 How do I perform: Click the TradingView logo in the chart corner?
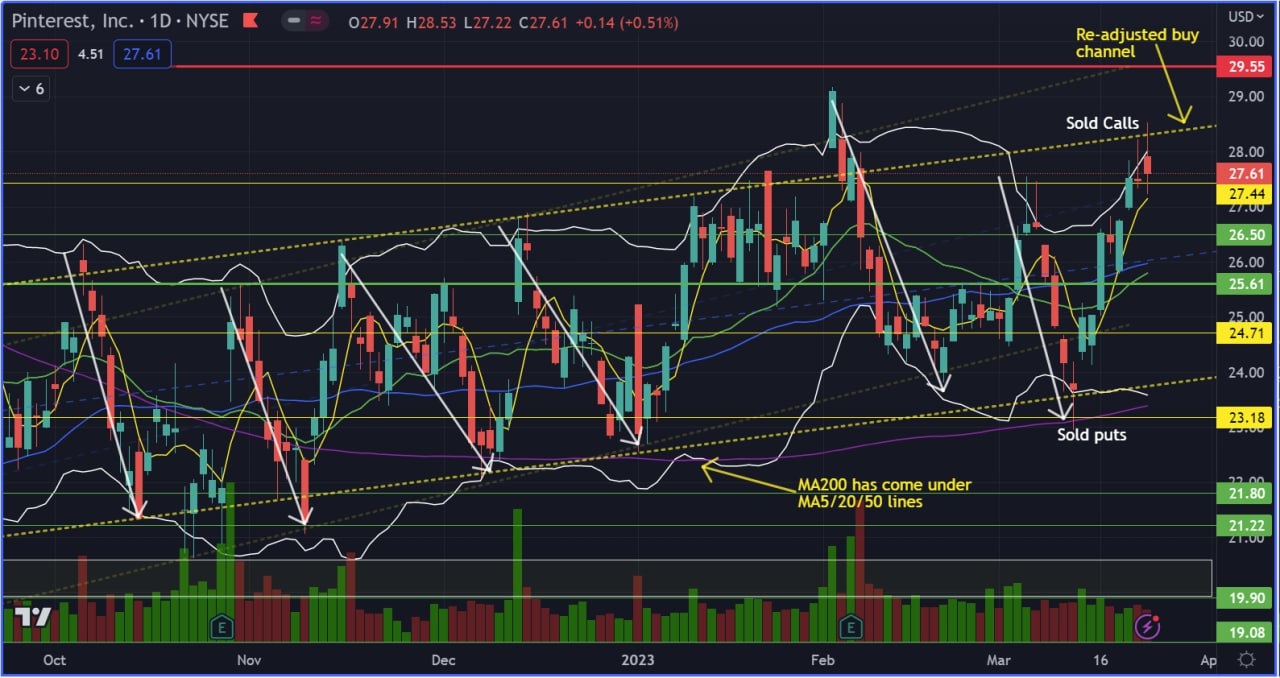click(x=33, y=619)
